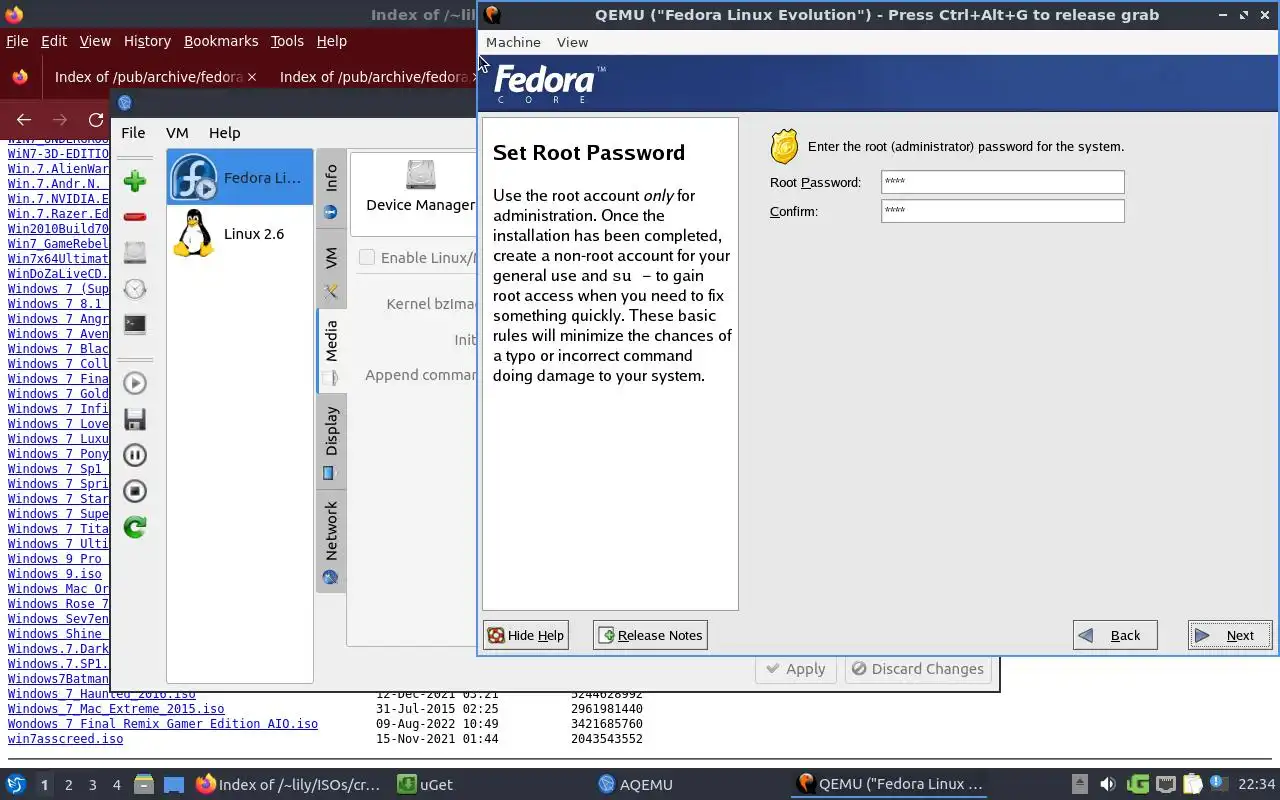Screen dimensions: 1280x800
Task: Click the network monitor icon in the system tray
Action: tap(1165, 784)
